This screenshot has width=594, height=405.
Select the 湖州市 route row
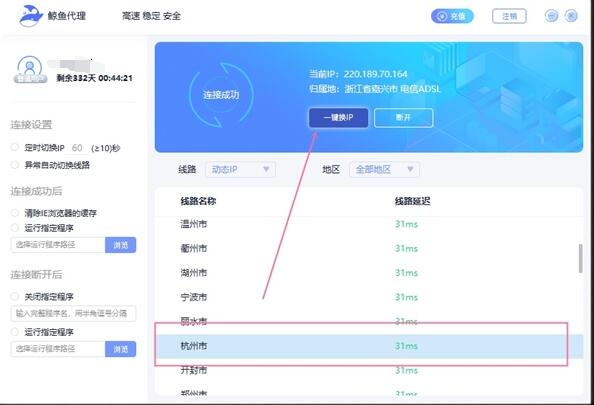369,272
